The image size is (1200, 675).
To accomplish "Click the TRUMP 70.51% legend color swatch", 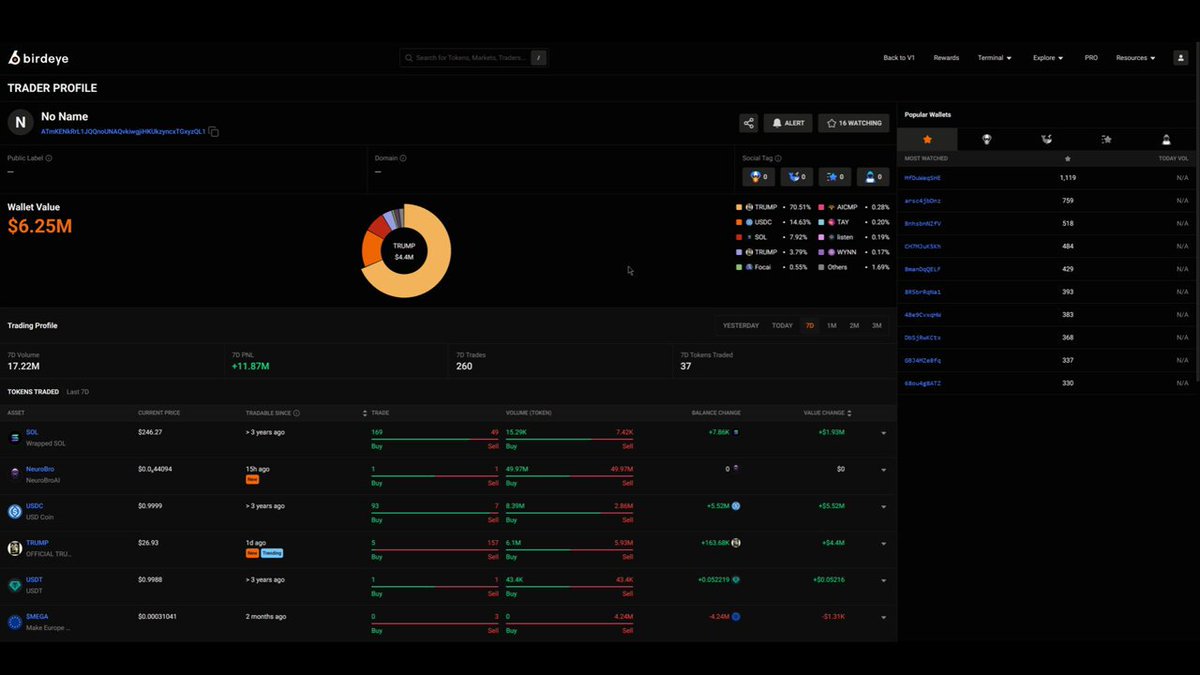I will (x=739, y=207).
